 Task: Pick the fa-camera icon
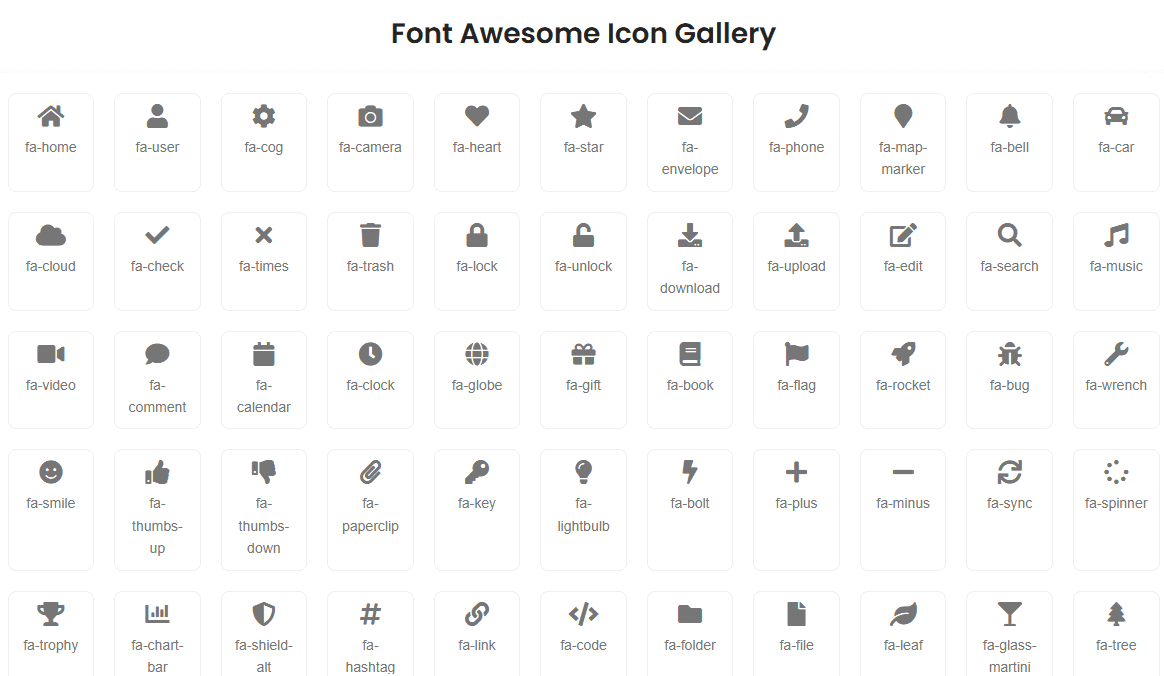tap(370, 117)
